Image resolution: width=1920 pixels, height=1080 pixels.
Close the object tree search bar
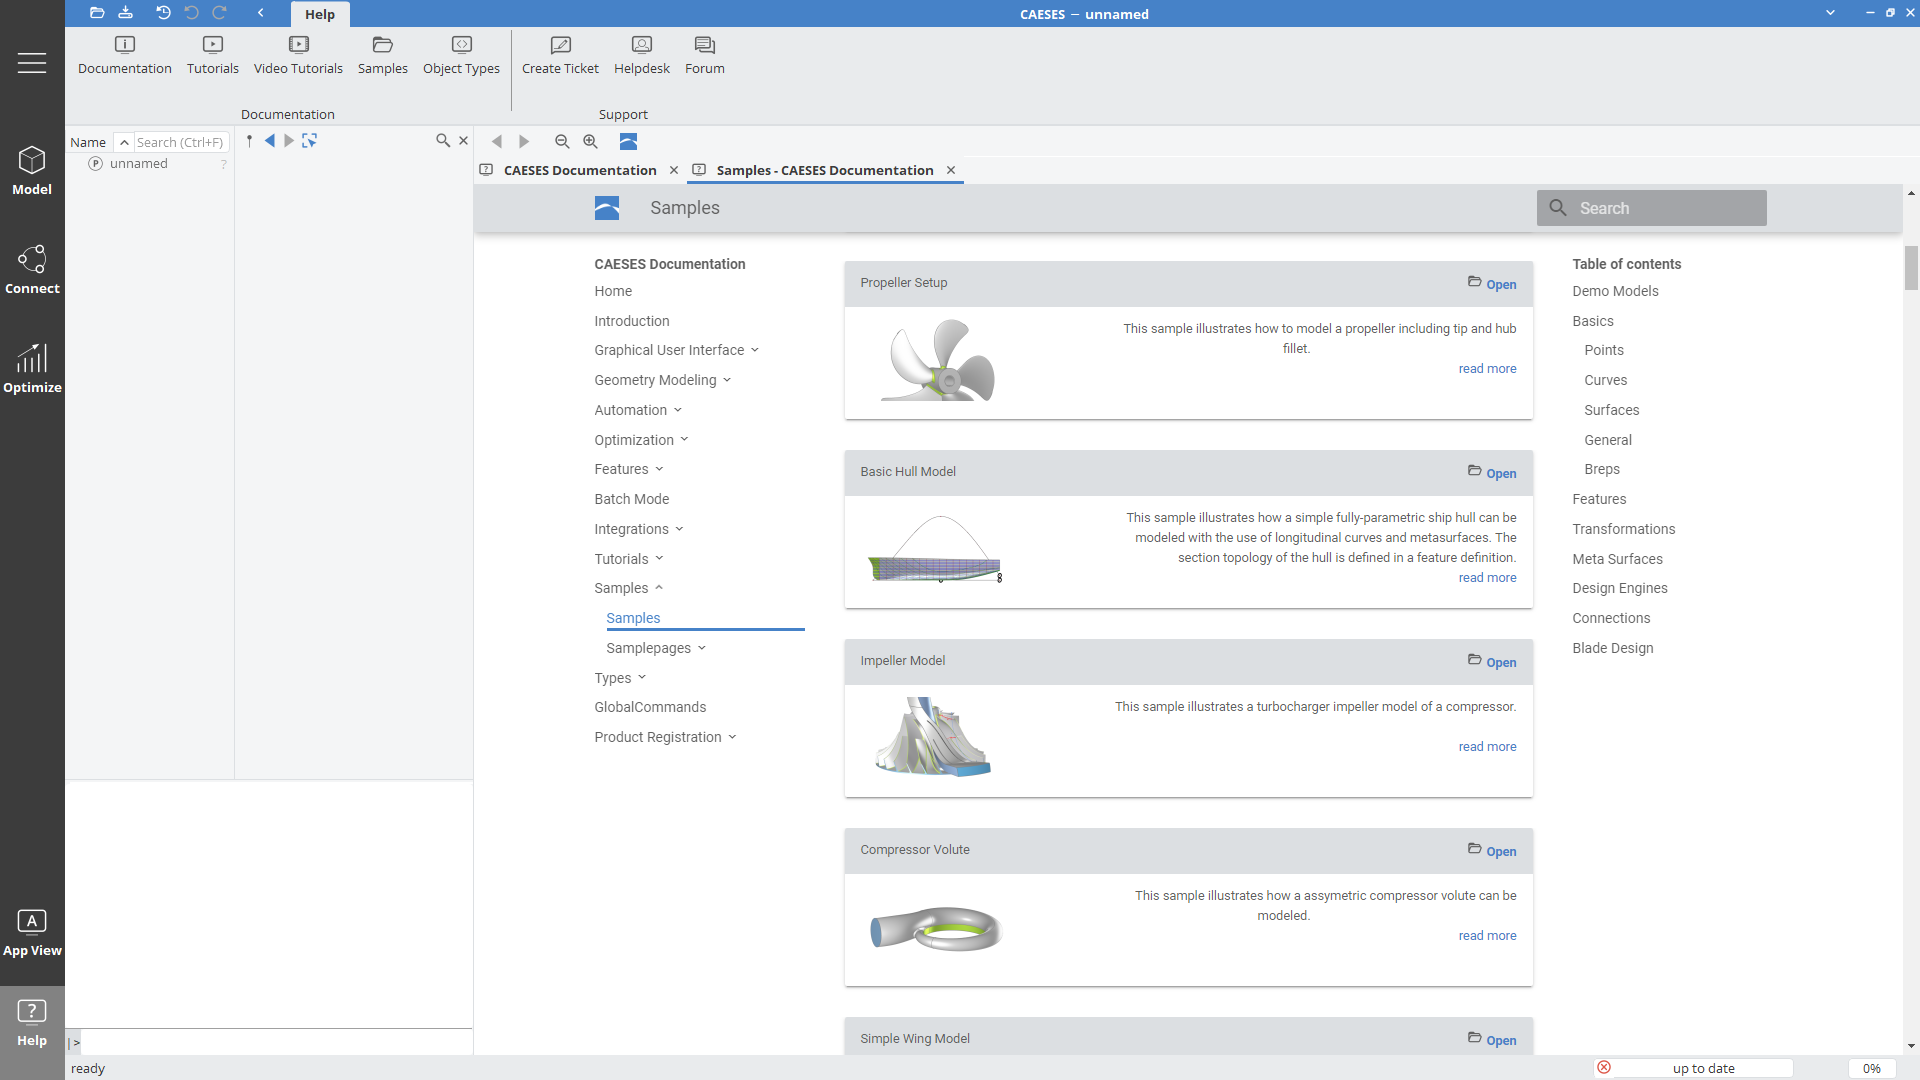463,141
